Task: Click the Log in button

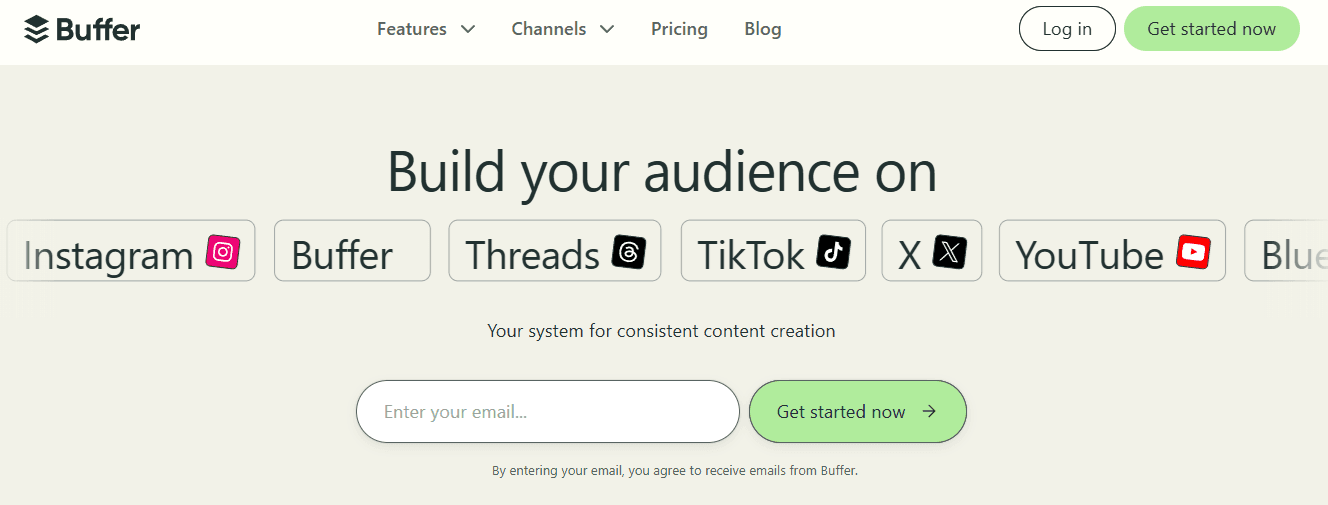Action: 1067,28
